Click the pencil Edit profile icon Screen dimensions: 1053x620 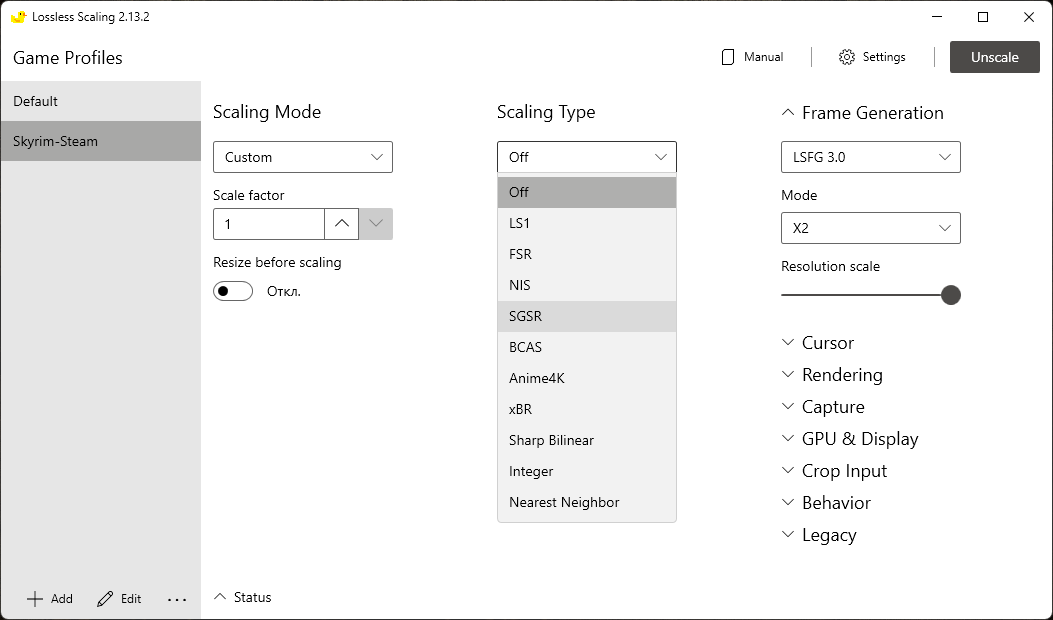pyautogui.click(x=105, y=599)
